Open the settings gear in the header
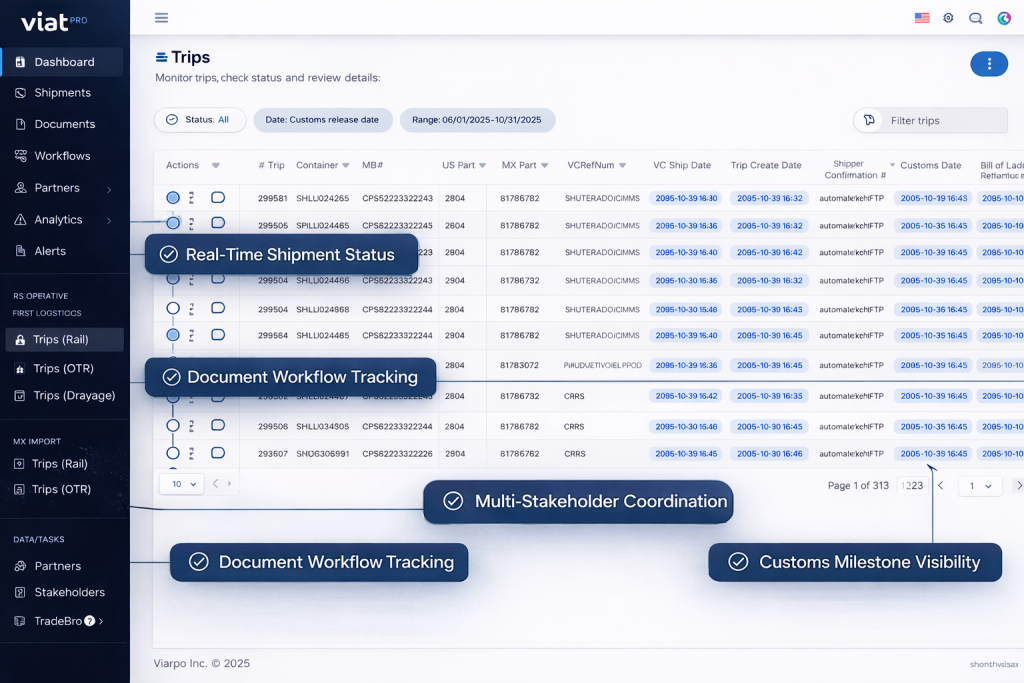 (x=948, y=18)
